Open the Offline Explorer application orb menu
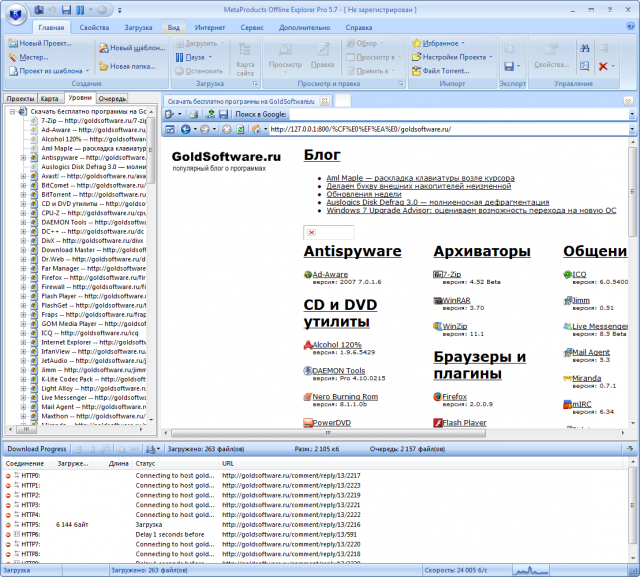Screen dimensions: 640x577 coord(16,15)
